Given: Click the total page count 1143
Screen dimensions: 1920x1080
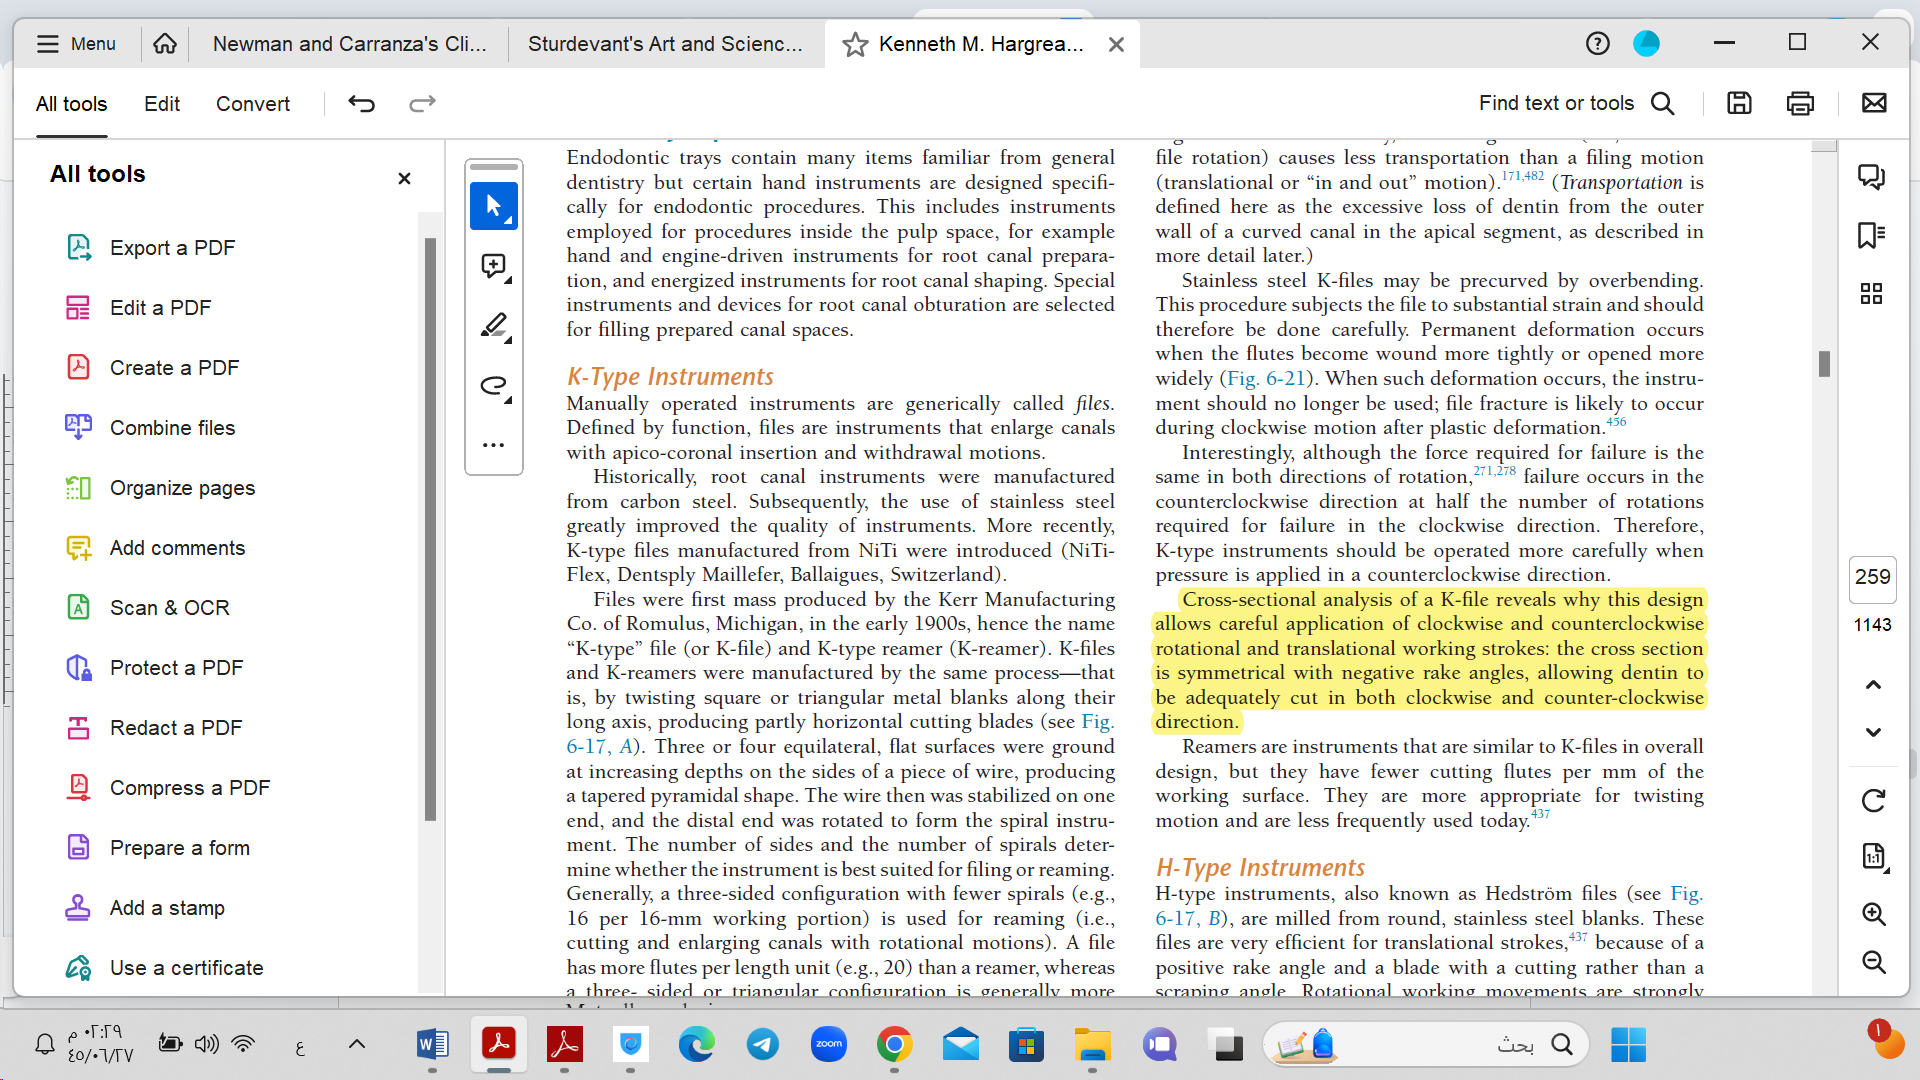Looking at the screenshot, I should click(x=1872, y=625).
